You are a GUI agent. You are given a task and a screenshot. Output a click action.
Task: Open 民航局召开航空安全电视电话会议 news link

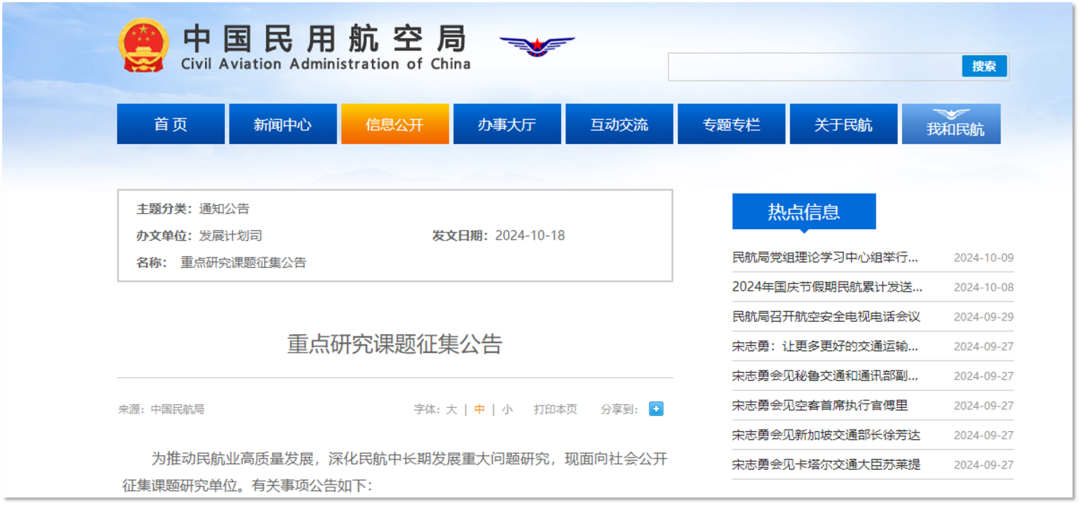825,317
